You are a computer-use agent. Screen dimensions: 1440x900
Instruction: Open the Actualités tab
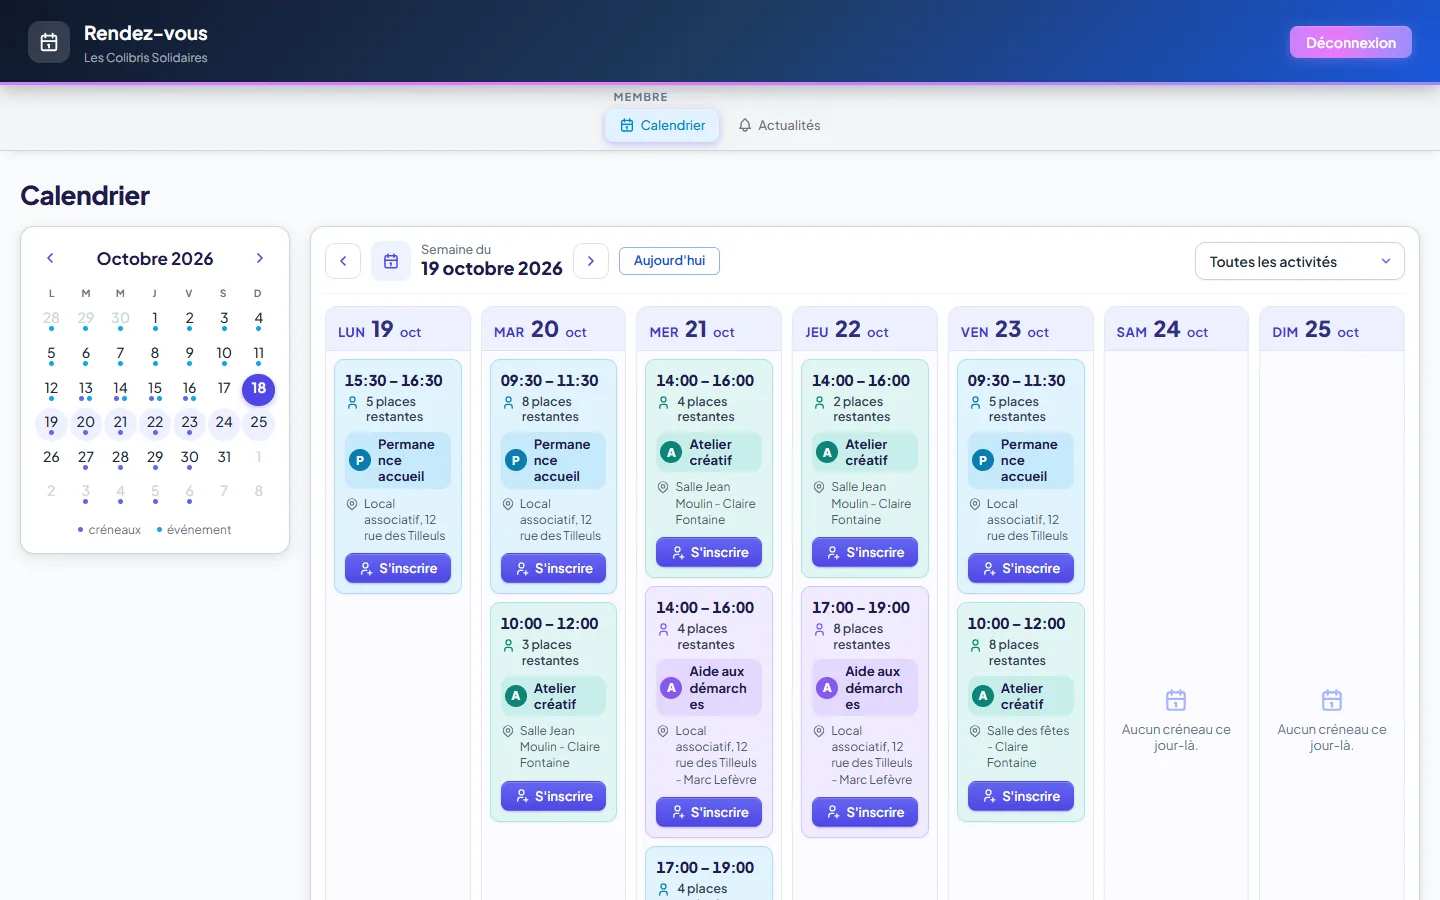779,125
